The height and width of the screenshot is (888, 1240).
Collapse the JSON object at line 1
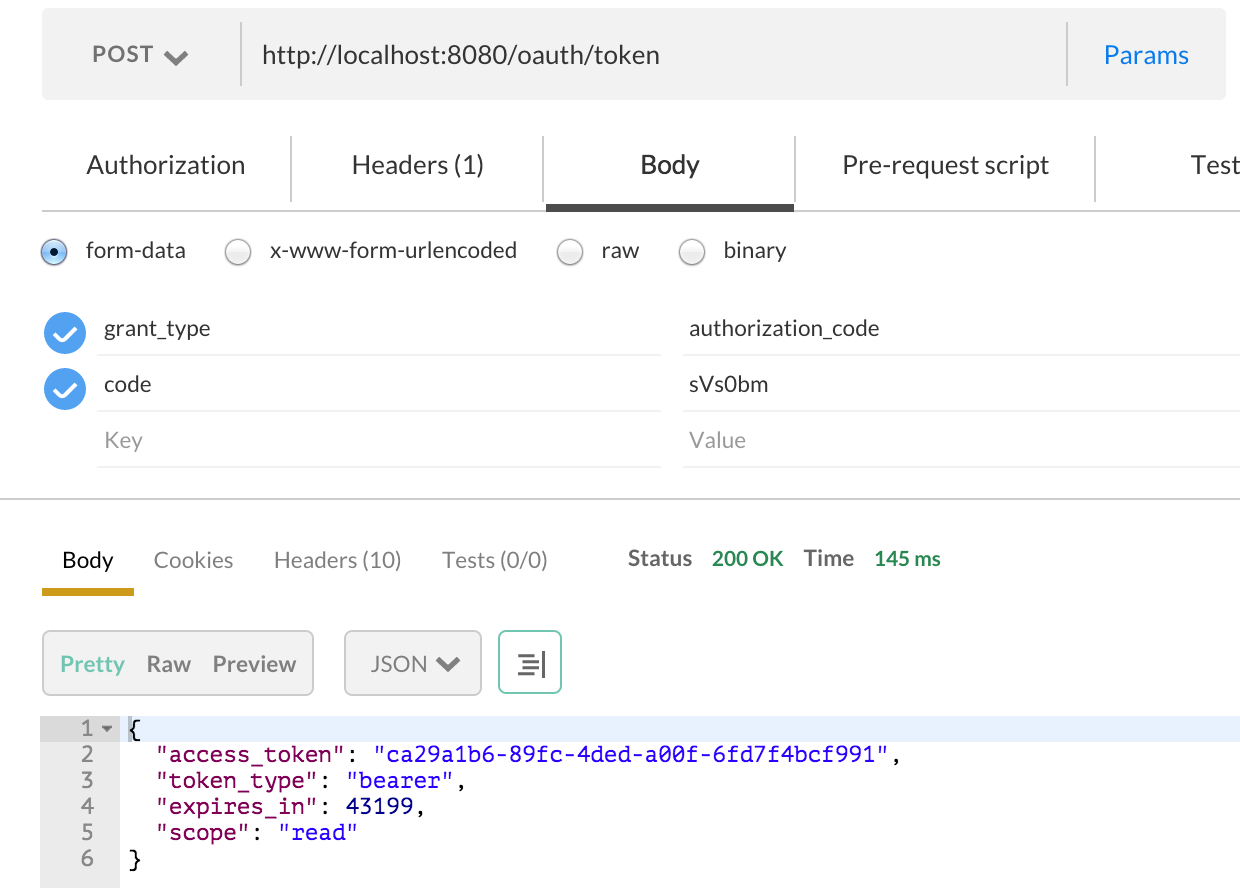107,729
